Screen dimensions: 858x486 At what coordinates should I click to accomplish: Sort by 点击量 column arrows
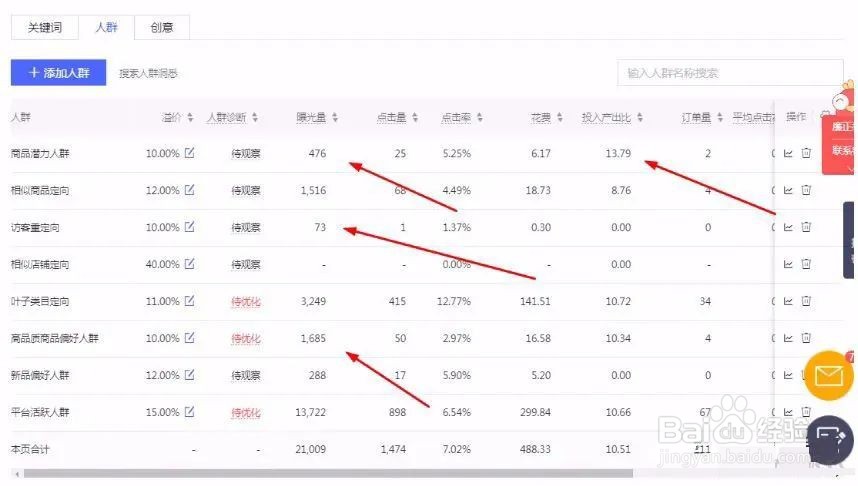[x=415, y=117]
